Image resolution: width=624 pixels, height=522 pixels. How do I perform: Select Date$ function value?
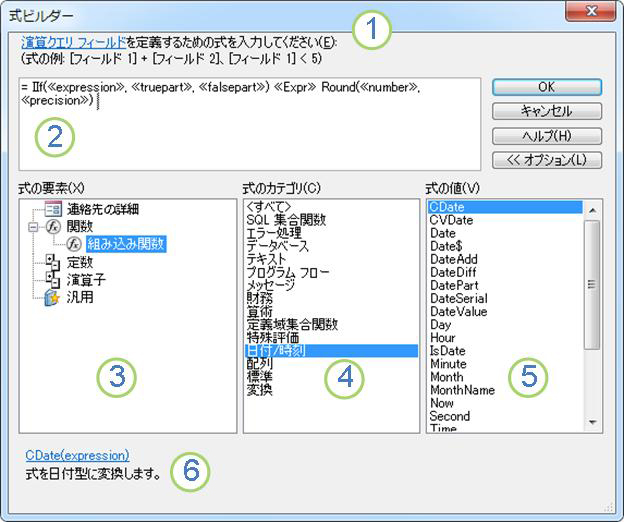coord(505,246)
